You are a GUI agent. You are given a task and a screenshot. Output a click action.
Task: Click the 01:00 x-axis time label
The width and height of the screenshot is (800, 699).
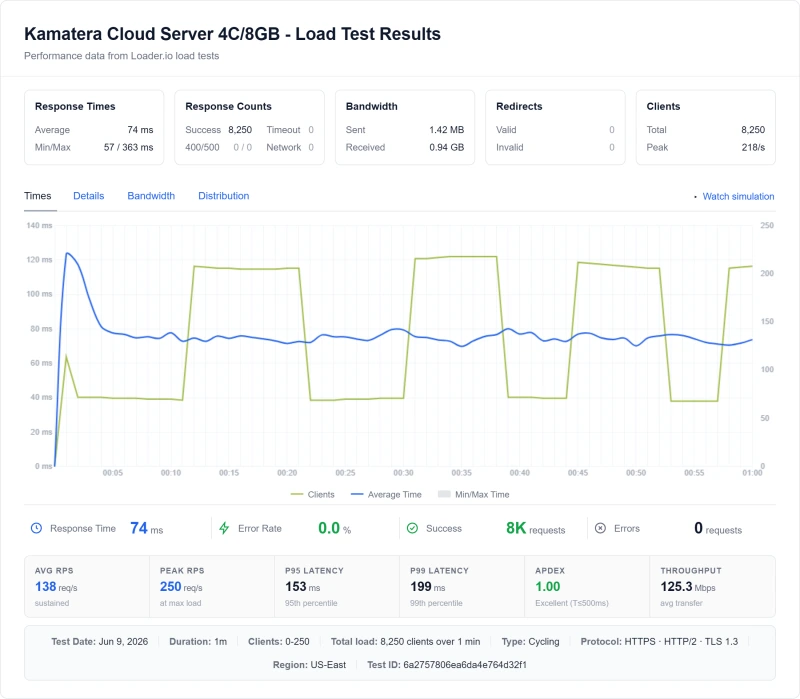click(752, 472)
